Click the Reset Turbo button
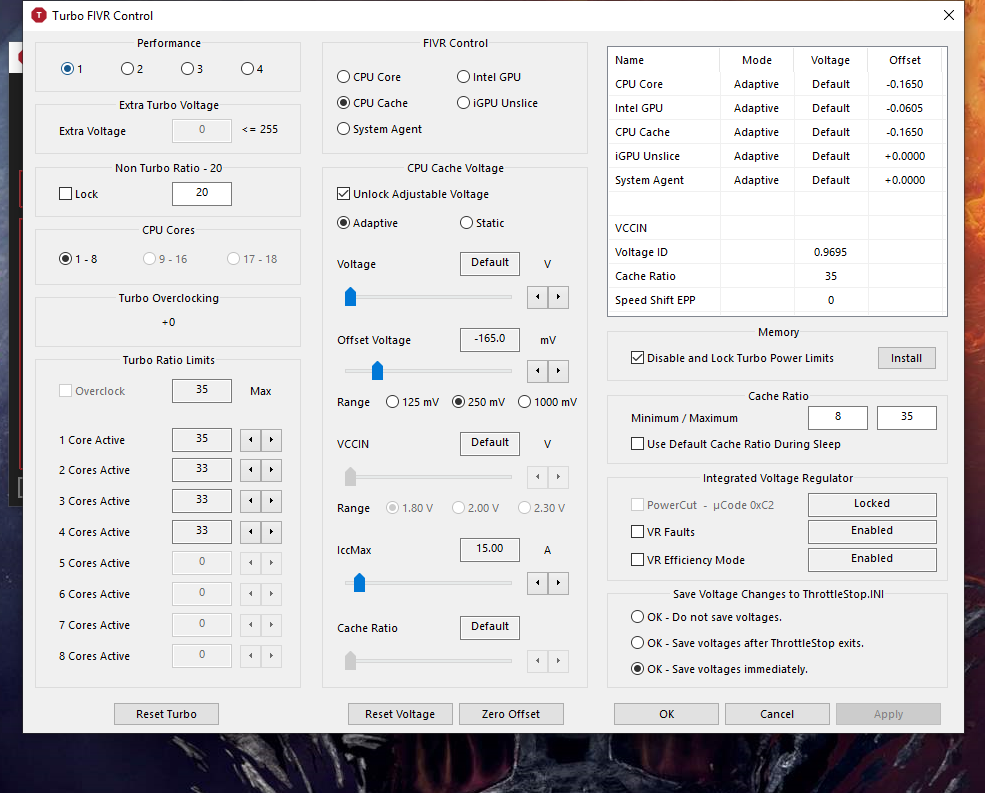The image size is (985, 793). [x=166, y=714]
